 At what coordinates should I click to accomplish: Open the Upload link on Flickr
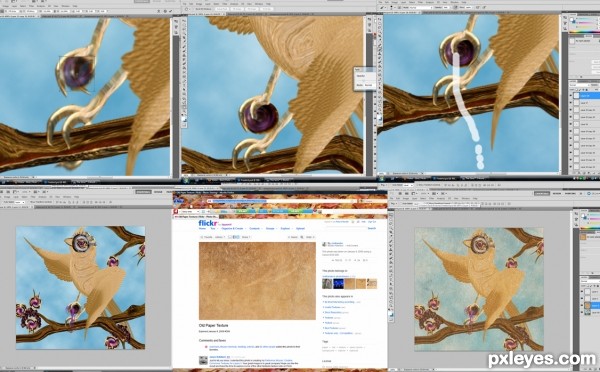[x=300, y=228]
